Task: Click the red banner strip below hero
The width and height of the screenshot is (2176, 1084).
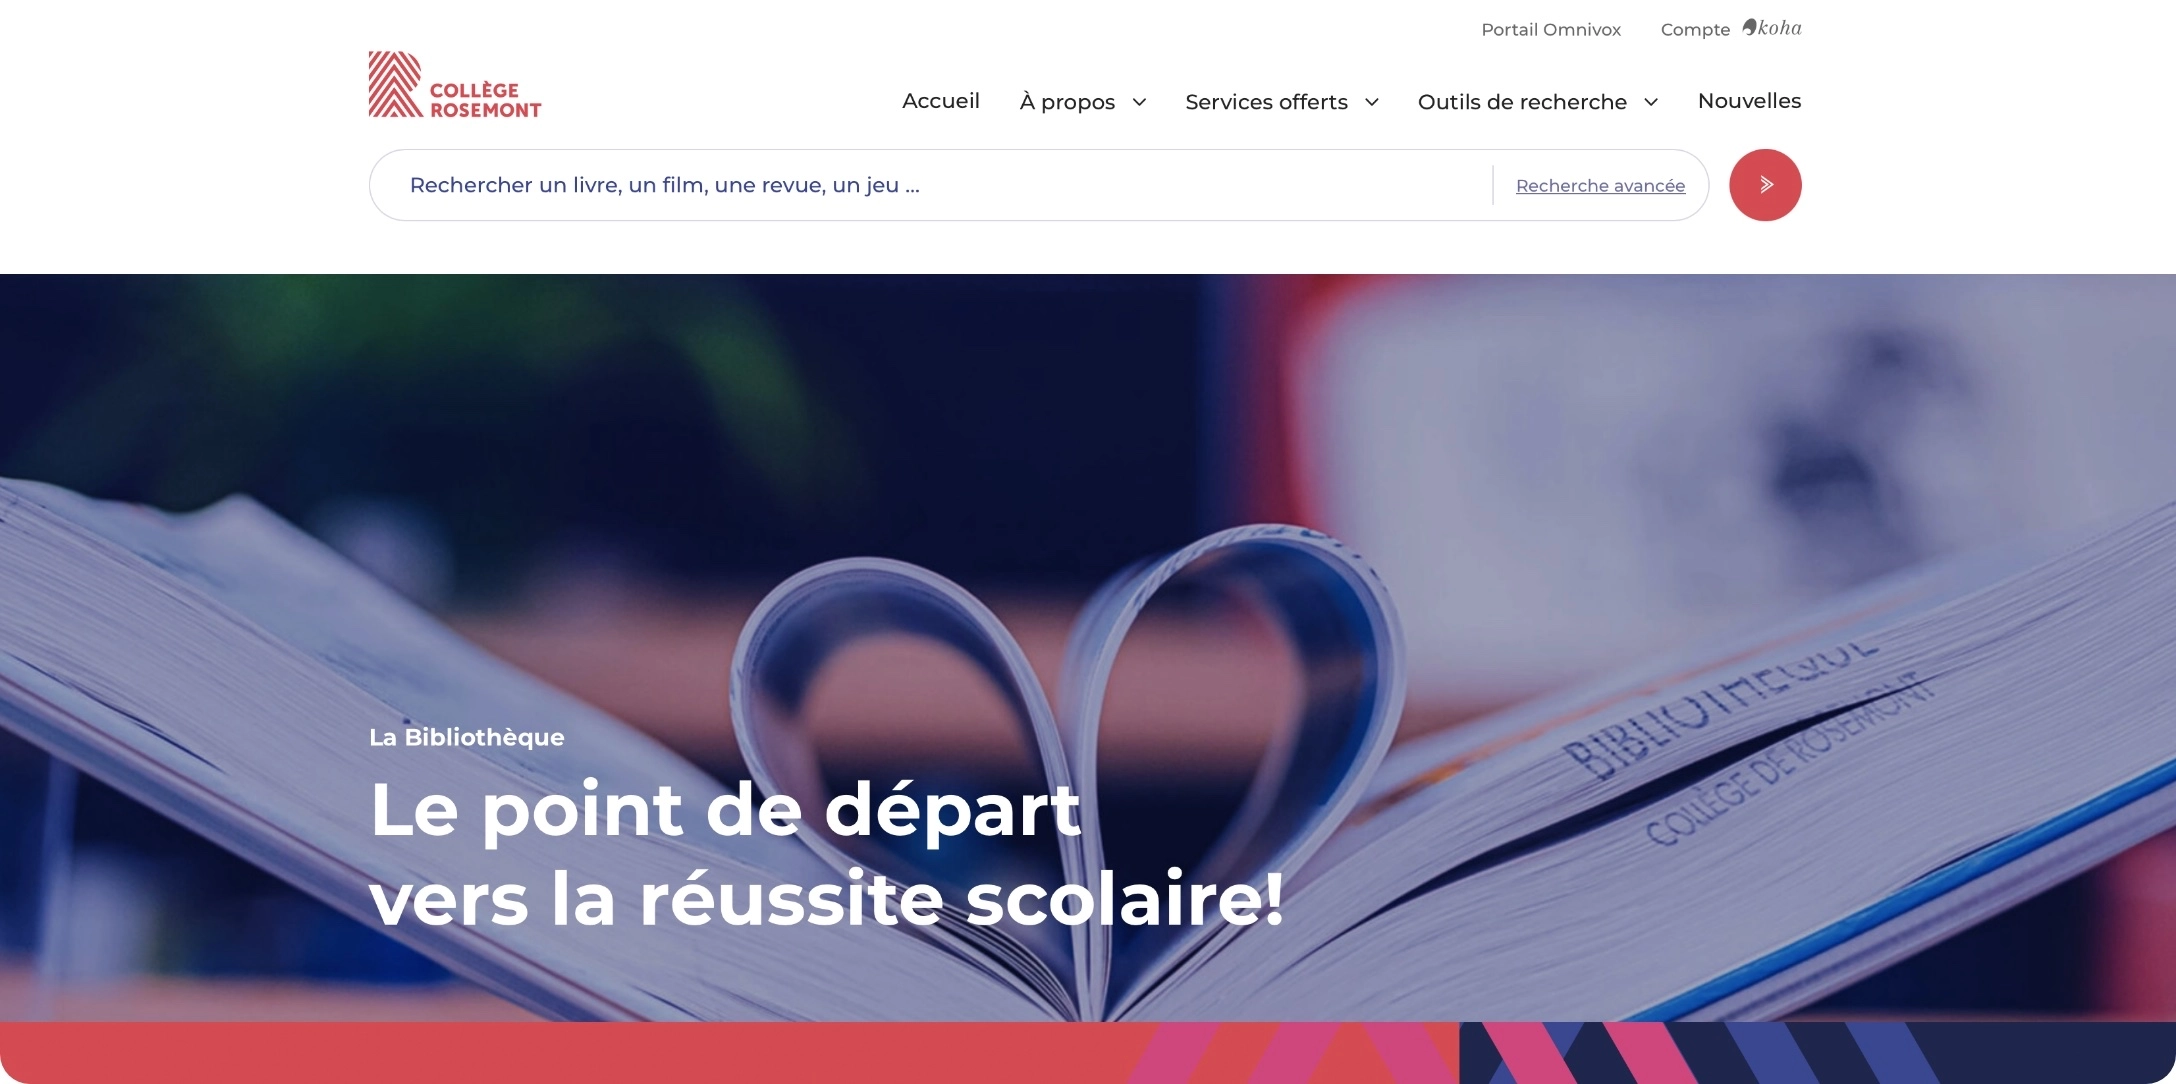Action: [560, 1053]
